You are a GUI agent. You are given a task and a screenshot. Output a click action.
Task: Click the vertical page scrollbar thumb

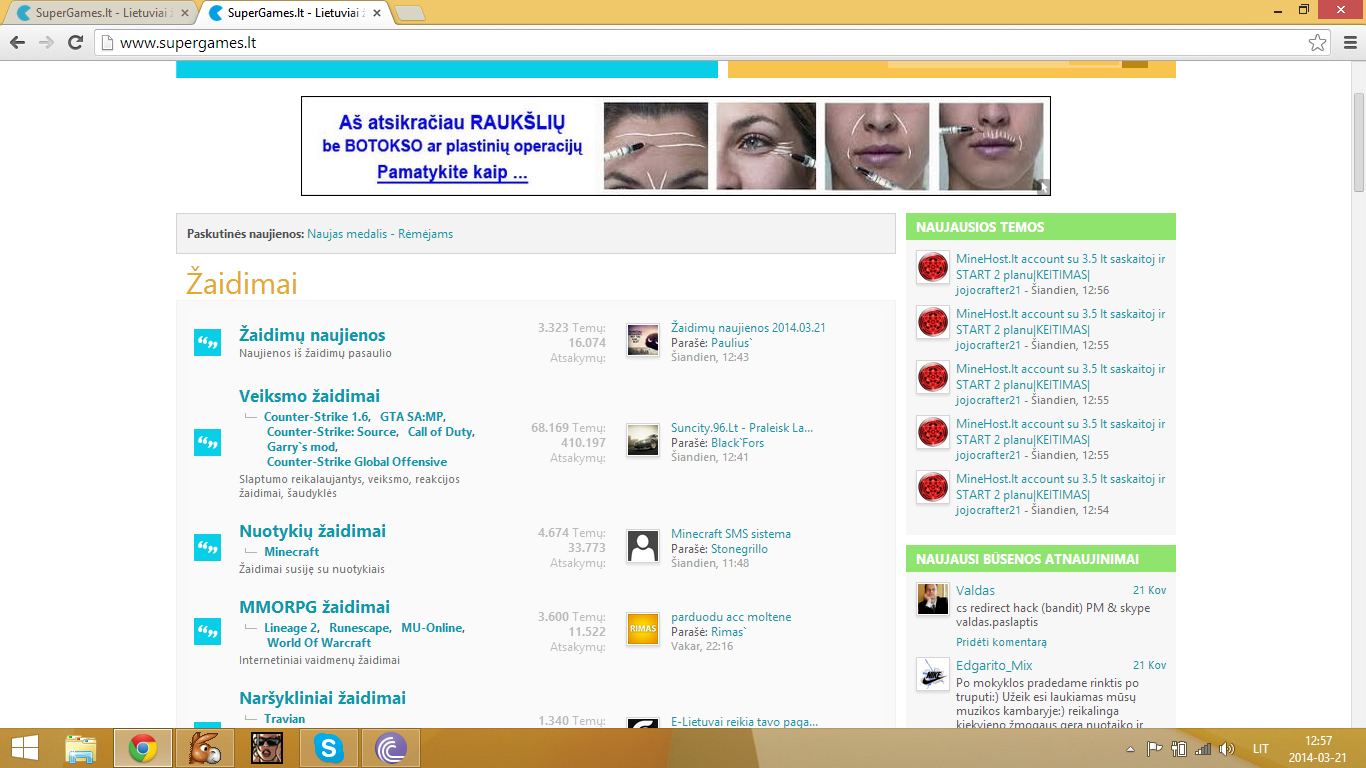[x=1359, y=143]
